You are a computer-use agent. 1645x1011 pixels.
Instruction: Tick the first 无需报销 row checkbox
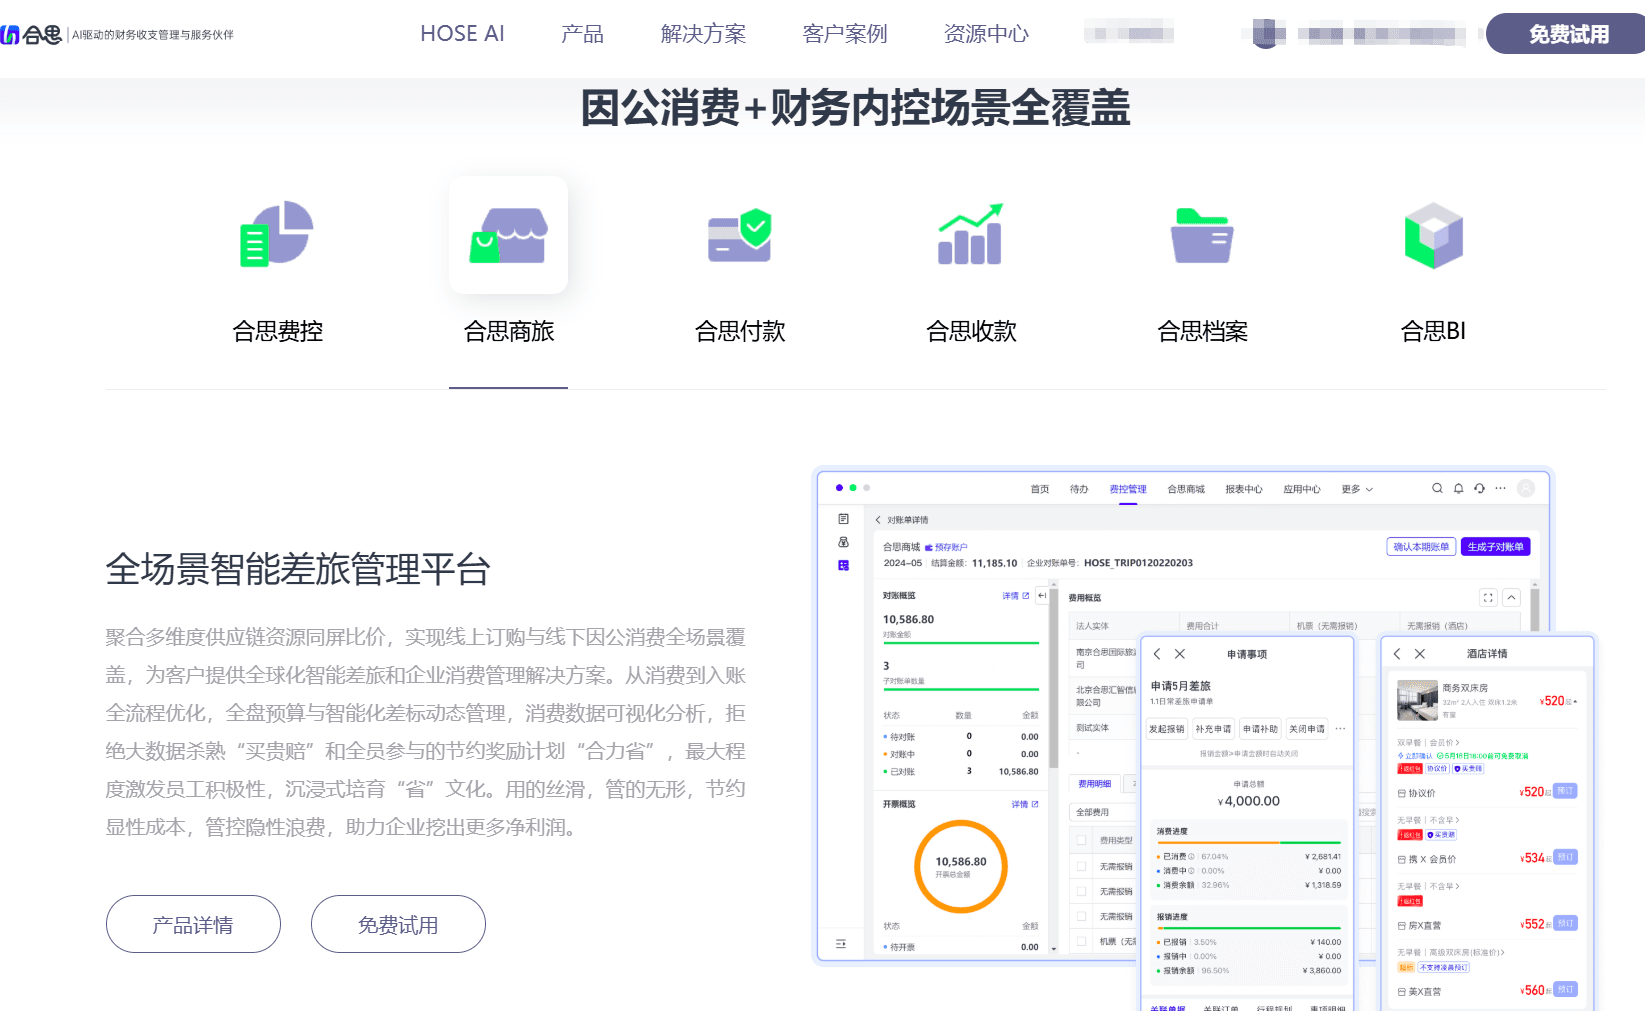coord(1081,866)
